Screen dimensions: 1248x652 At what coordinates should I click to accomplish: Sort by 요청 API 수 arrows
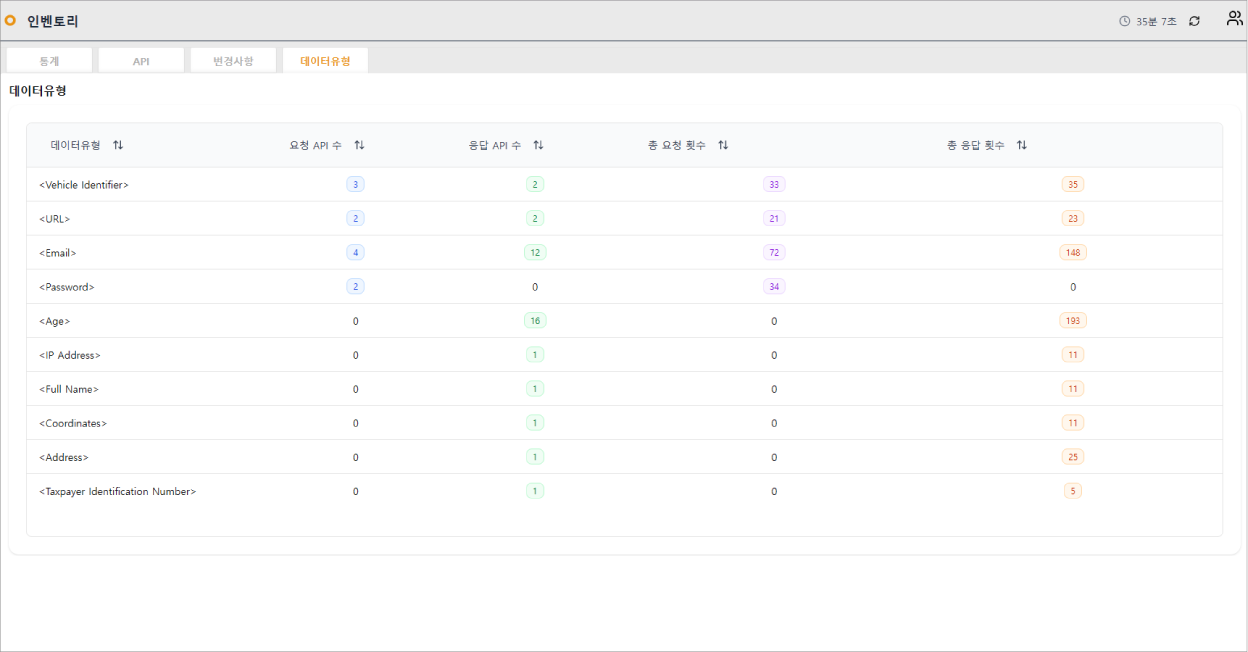359,145
